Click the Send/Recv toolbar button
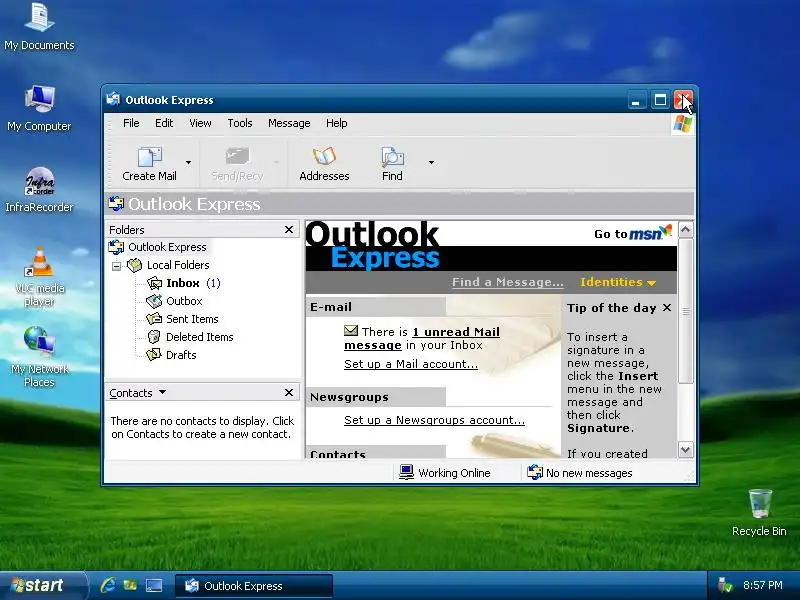The width and height of the screenshot is (800, 600). coord(237,164)
